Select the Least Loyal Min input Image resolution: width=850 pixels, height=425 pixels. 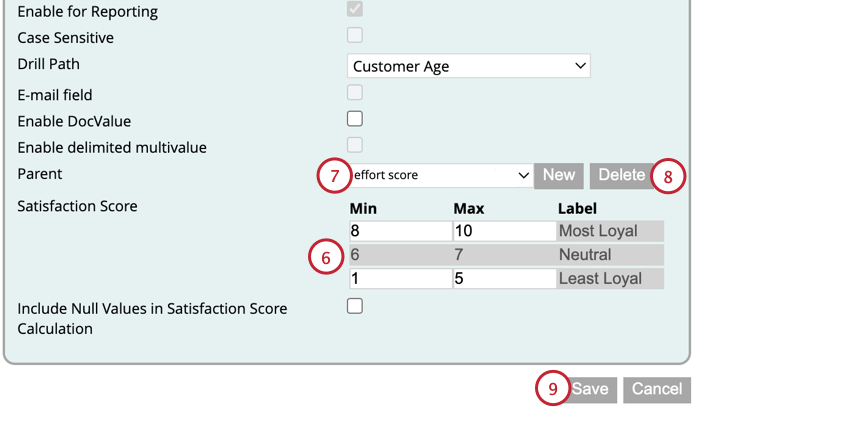399,279
